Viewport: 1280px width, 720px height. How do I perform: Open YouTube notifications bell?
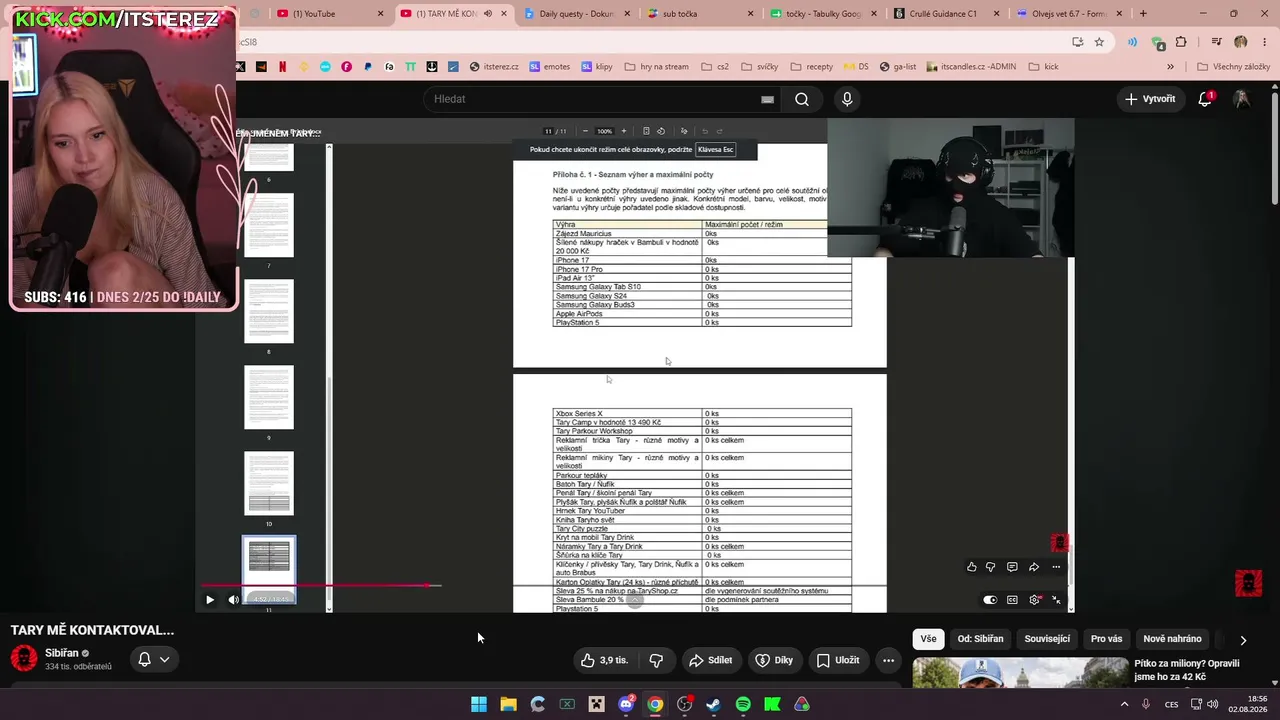[x=1205, y=99]
